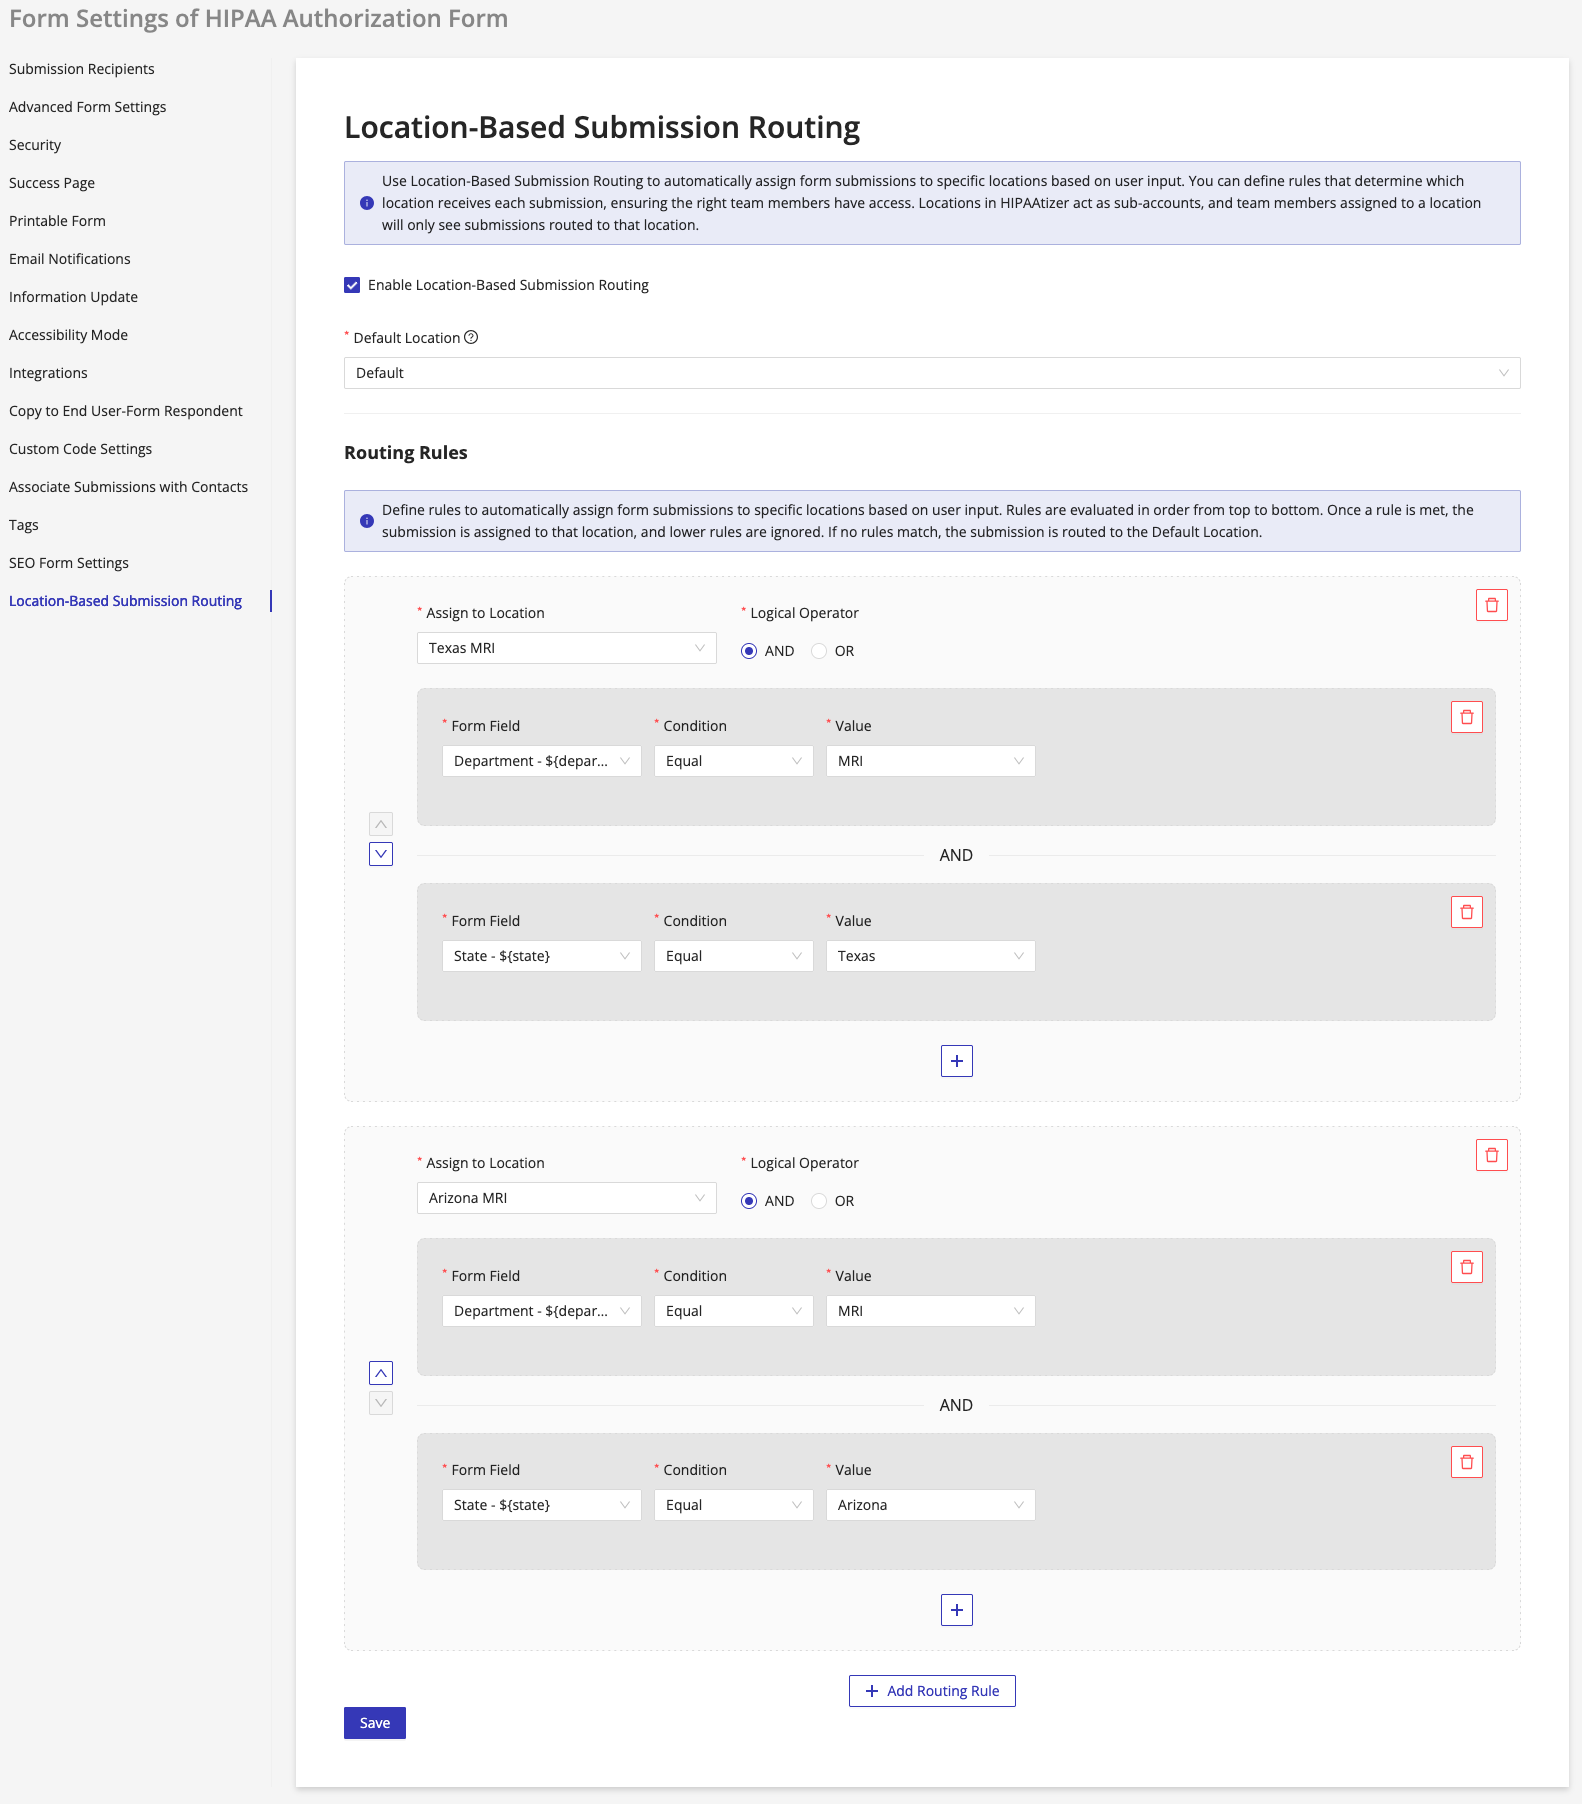The width and height of the screenshot is (1582, 1804).
Task: Open the Default Location dropdown
Action: click(x=931, y=373)
